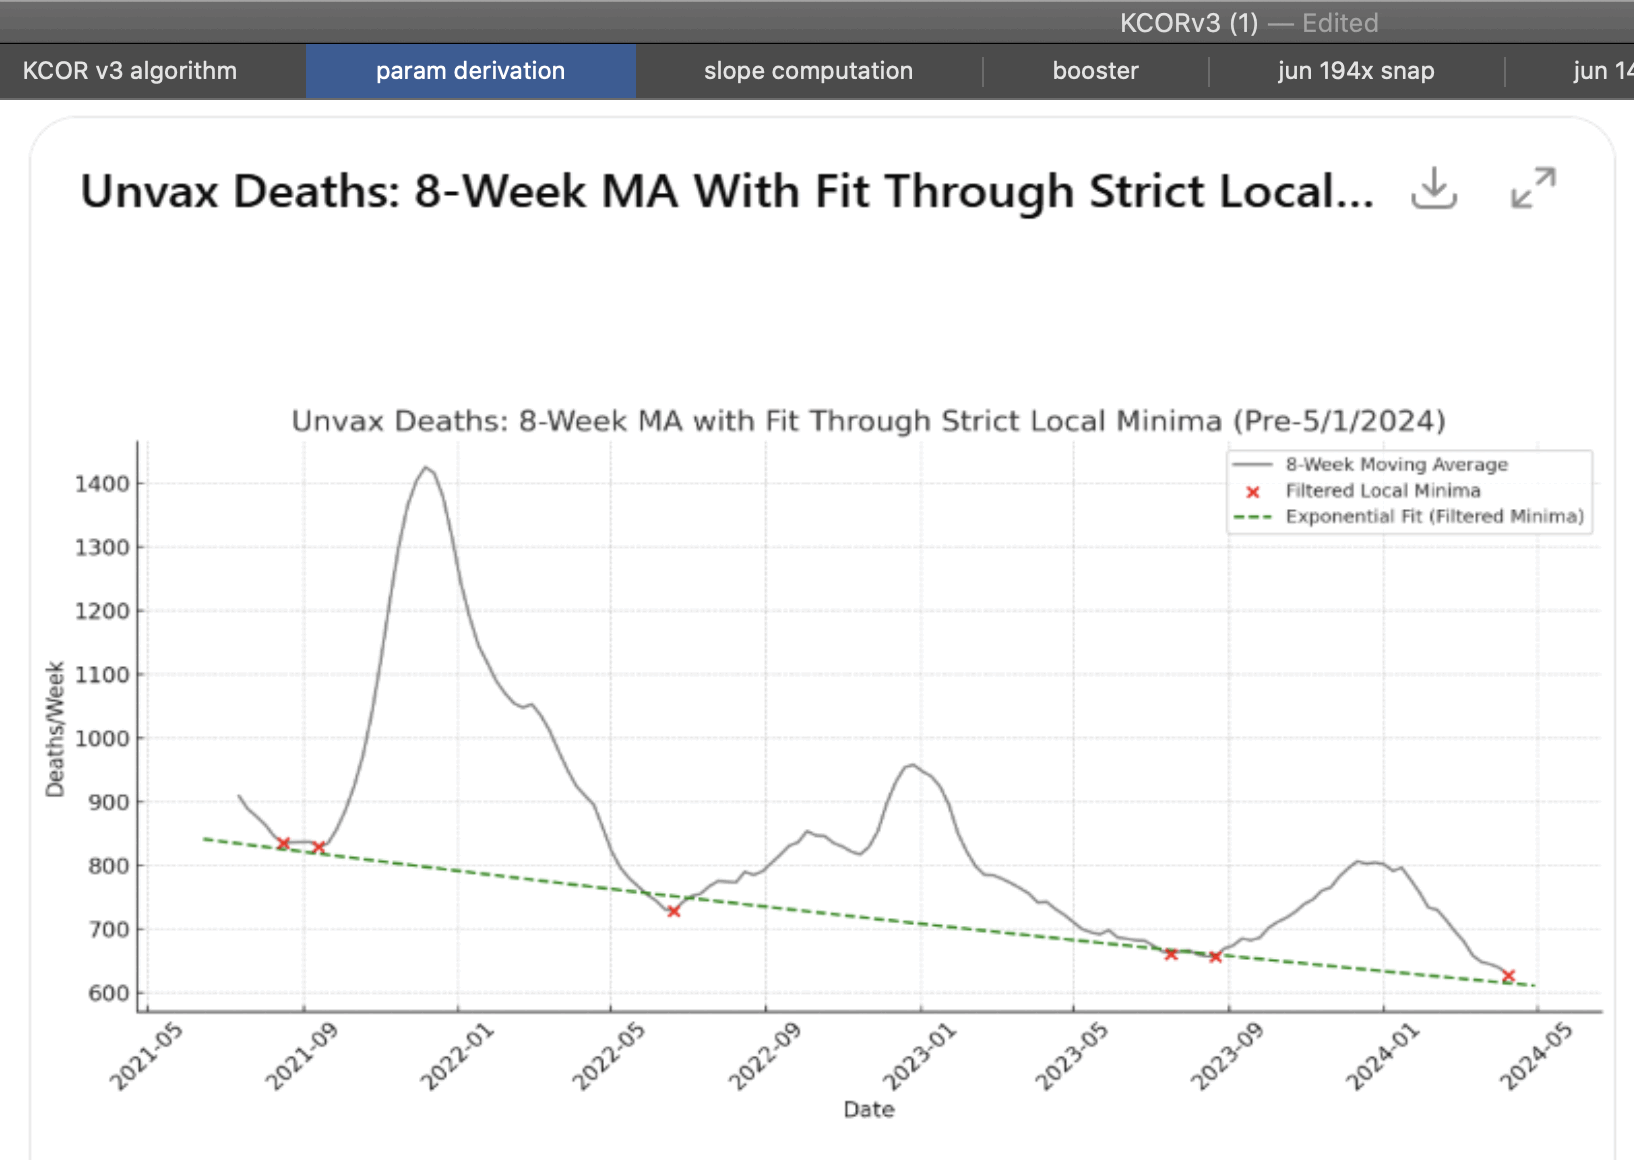Click the Date x-axis label

(868, 1109)
